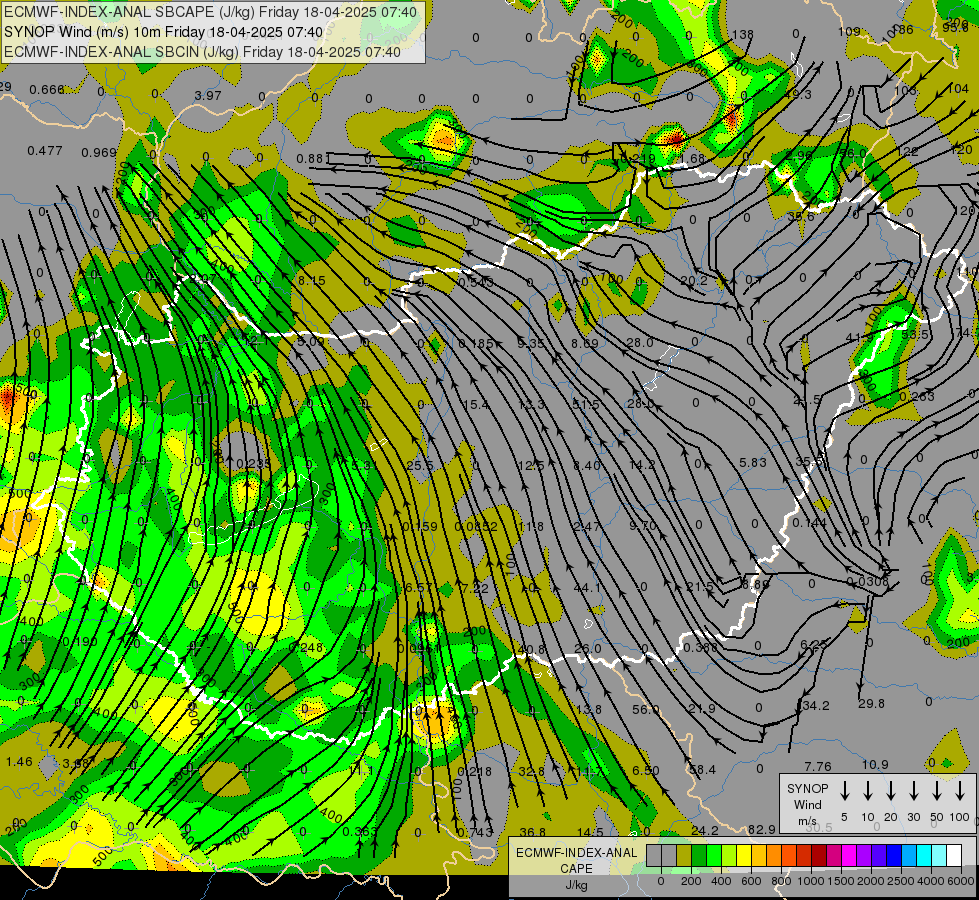Click the 1500 tick label on CAPE scale
Viewport: 979px width, 900px height.
coord(840,881)
